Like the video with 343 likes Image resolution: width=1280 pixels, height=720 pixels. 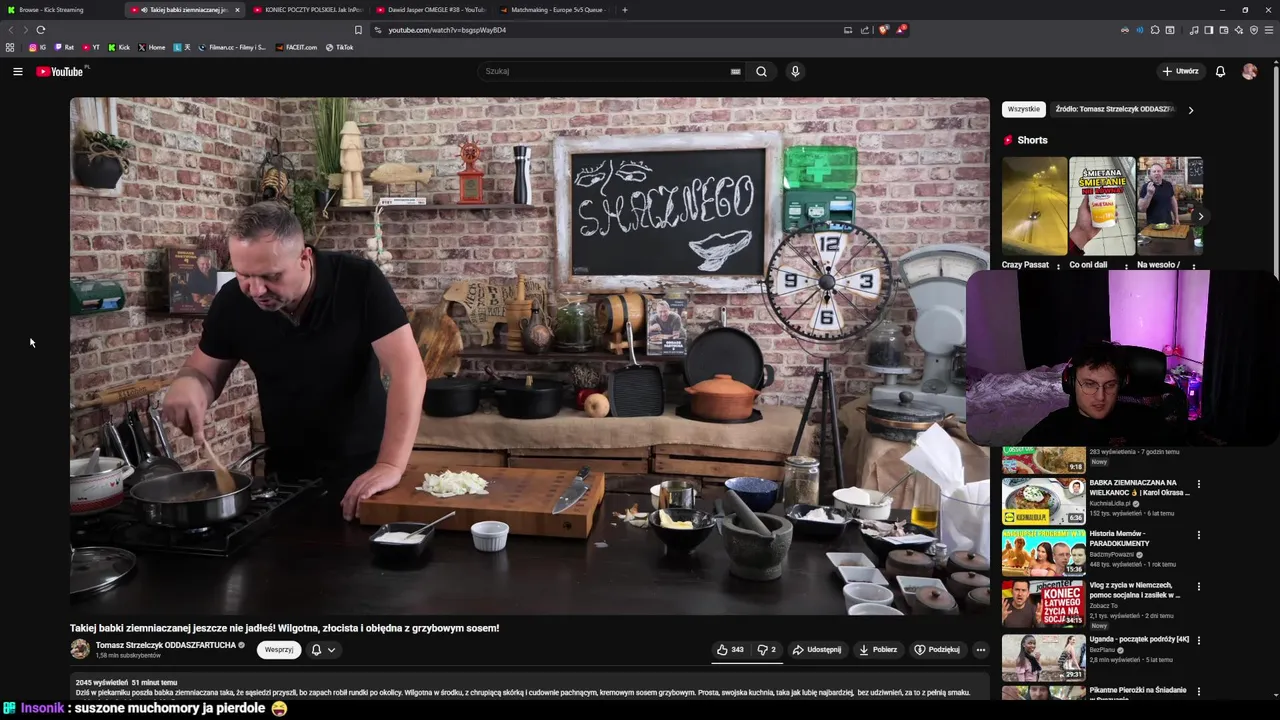[730, 649]
